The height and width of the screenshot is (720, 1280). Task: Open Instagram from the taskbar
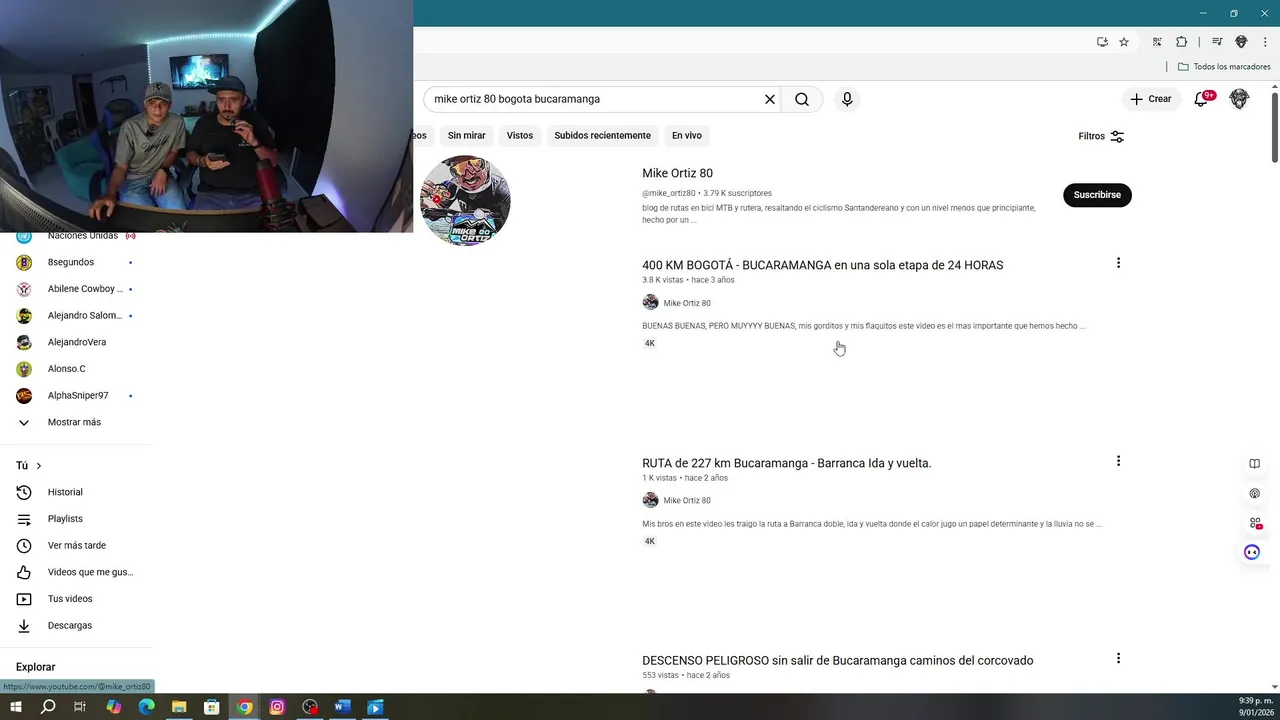277,707
